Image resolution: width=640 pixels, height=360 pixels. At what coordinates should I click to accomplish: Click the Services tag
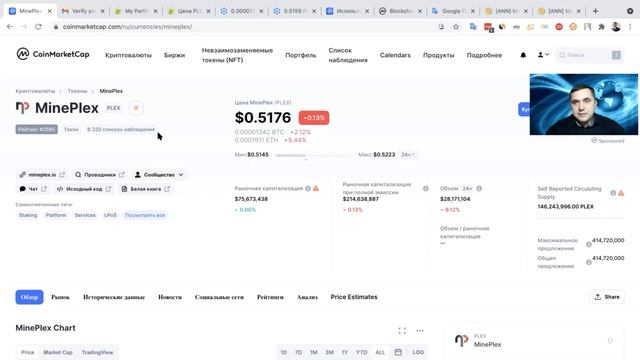click(85, 215)
